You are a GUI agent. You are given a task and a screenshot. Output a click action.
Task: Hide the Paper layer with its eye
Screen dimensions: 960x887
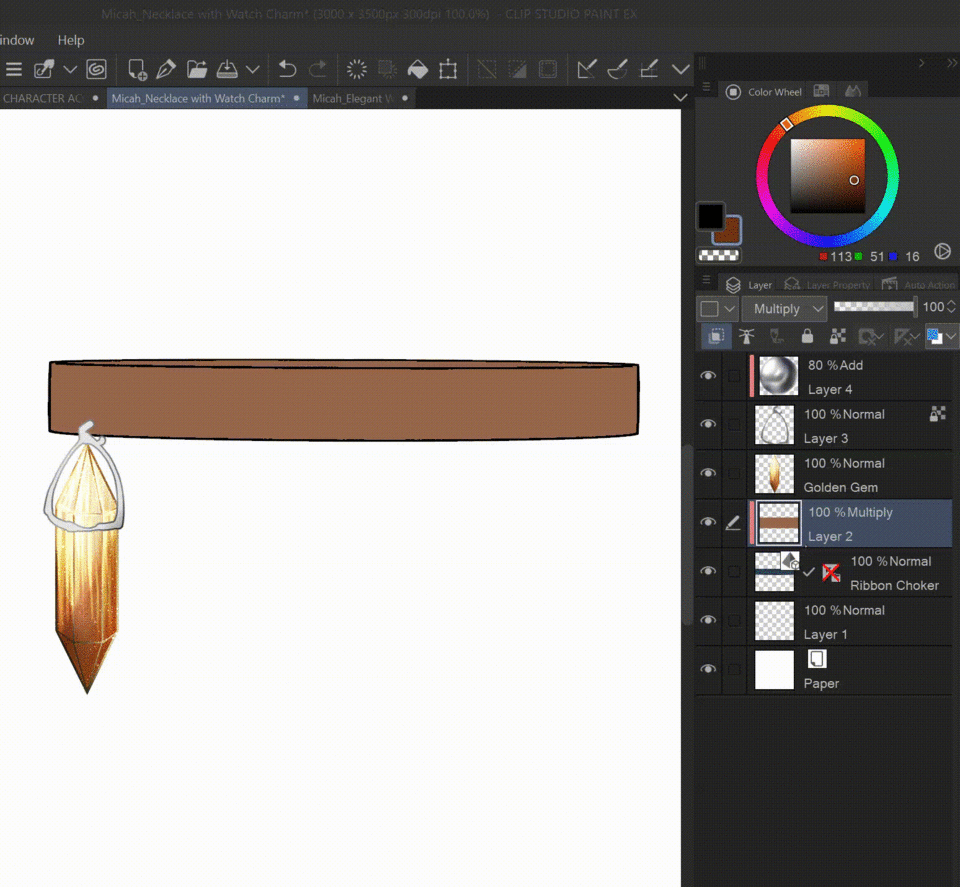pos(708,670)
